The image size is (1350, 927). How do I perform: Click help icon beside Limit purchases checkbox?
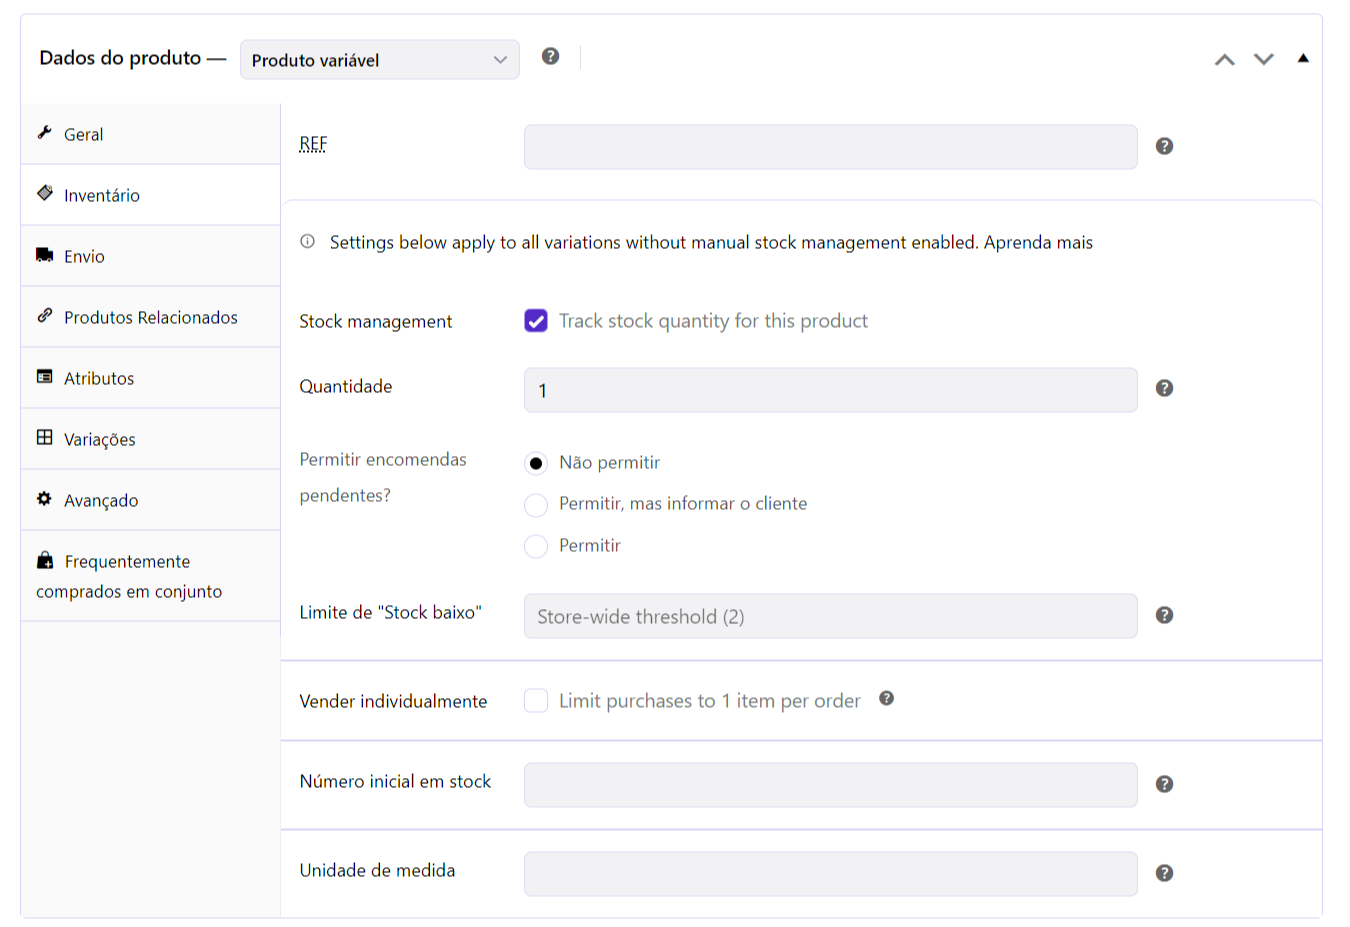click(886, 698)
